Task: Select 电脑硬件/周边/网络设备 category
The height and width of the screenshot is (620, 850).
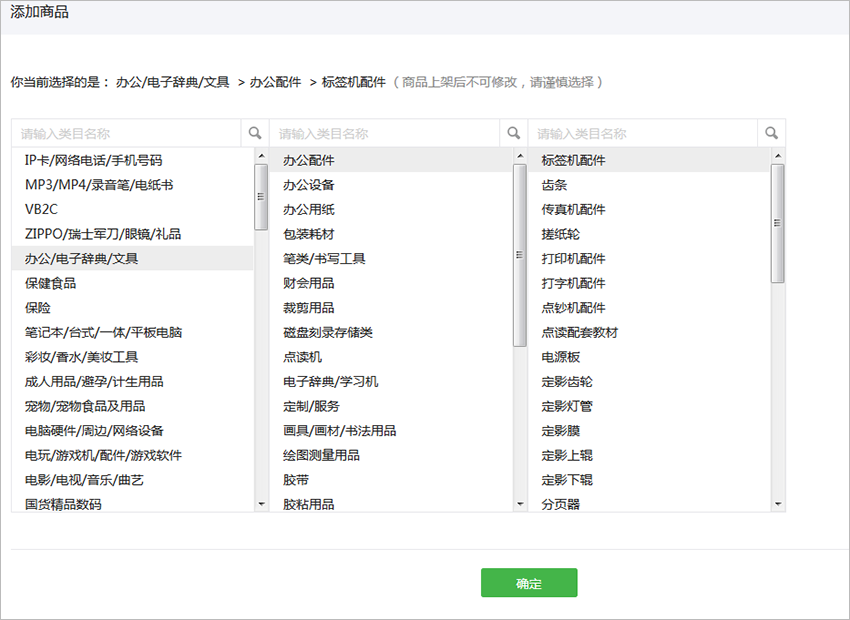Action: 97,430
